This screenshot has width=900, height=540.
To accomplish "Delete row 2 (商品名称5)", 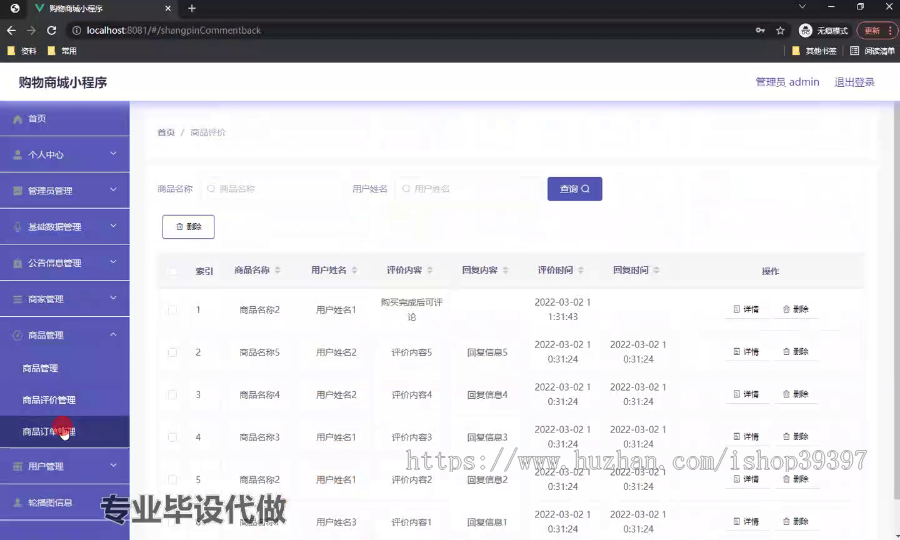I will [x=796, y=352].
